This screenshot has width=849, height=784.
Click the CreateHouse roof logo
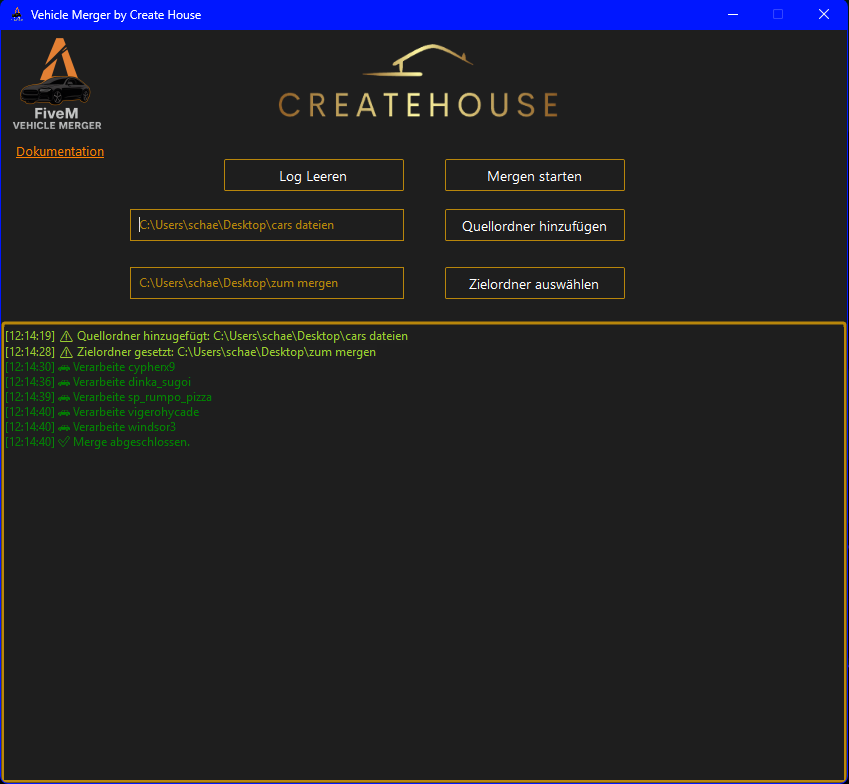418,62
